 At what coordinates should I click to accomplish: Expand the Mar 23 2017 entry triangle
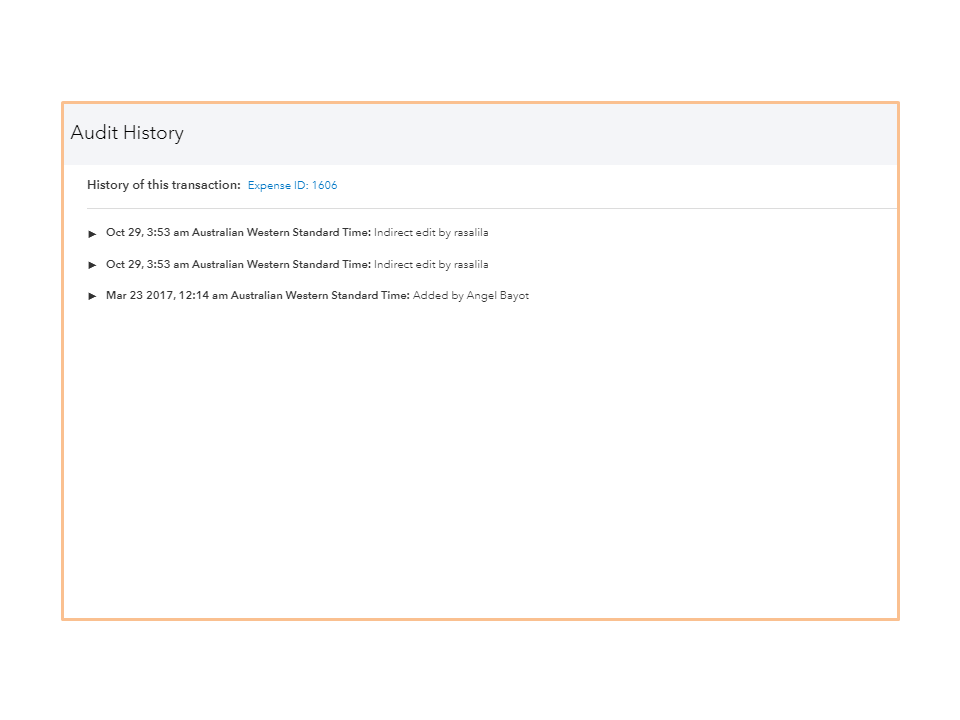click(x=93, y=296)
